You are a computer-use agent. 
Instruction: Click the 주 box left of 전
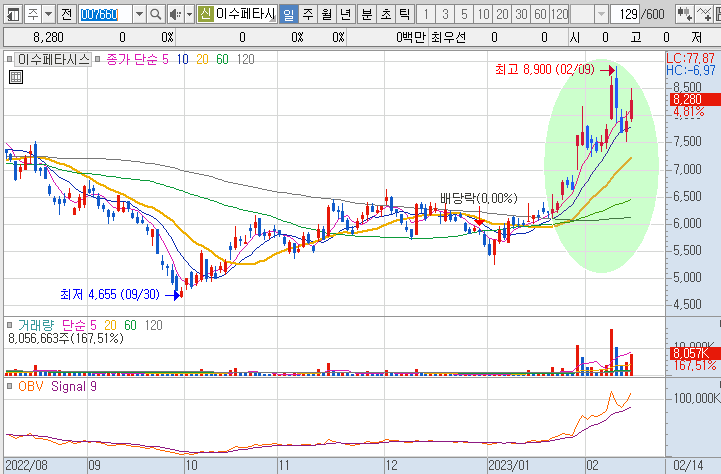click(x=33, y=14)
